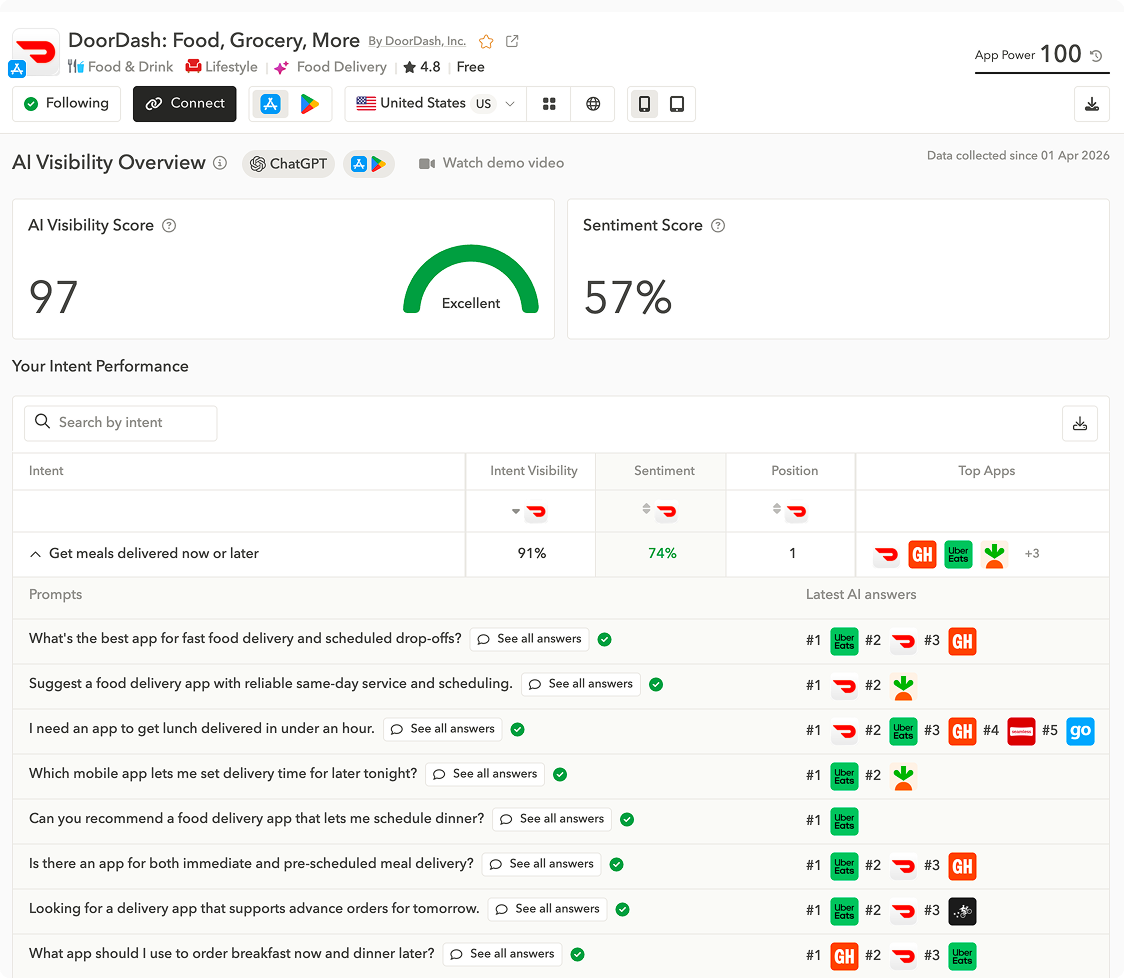
Task: Click green check on same-day service prompt
Action: (656, 685)
